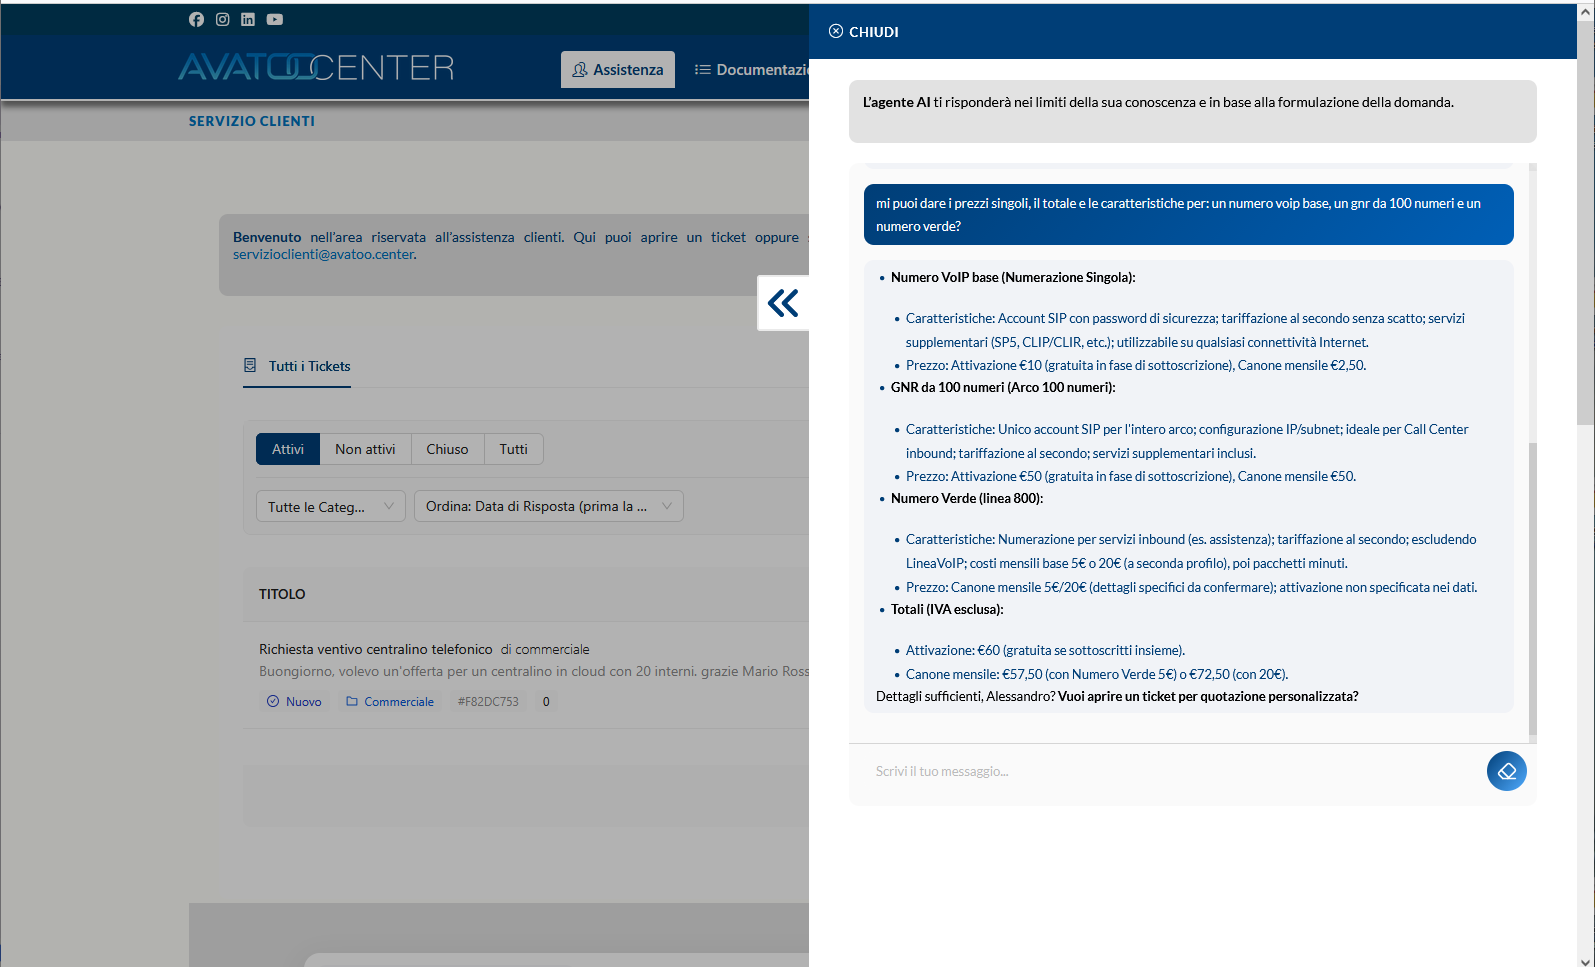Close the AI chat with CHIUDI

tap(864, 32)
